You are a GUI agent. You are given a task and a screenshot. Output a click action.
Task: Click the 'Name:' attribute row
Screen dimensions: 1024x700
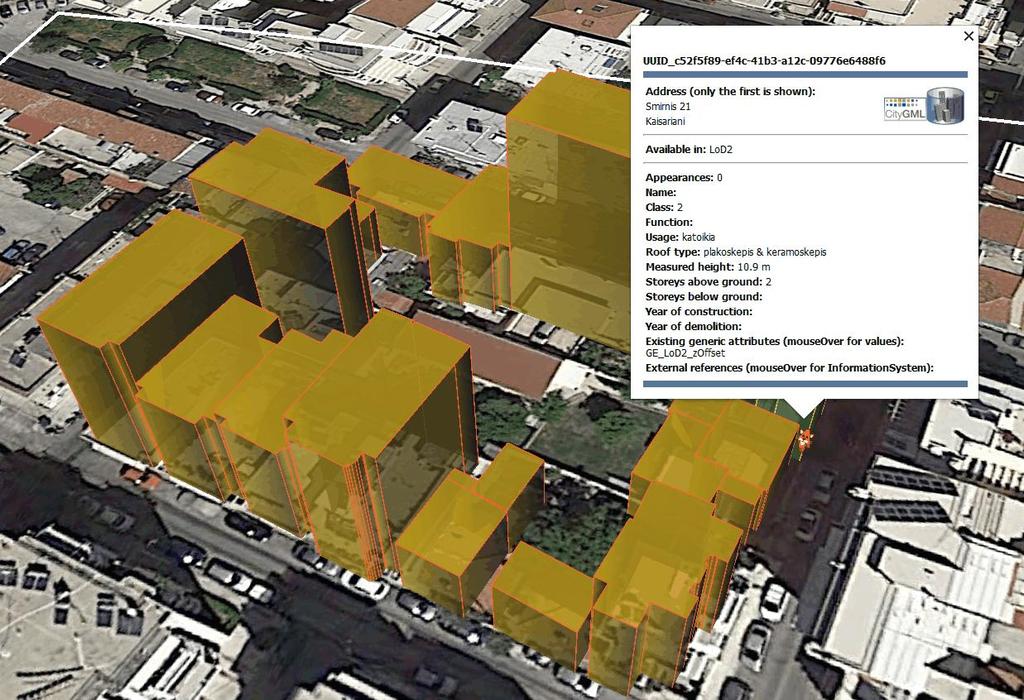click(661, 193)
